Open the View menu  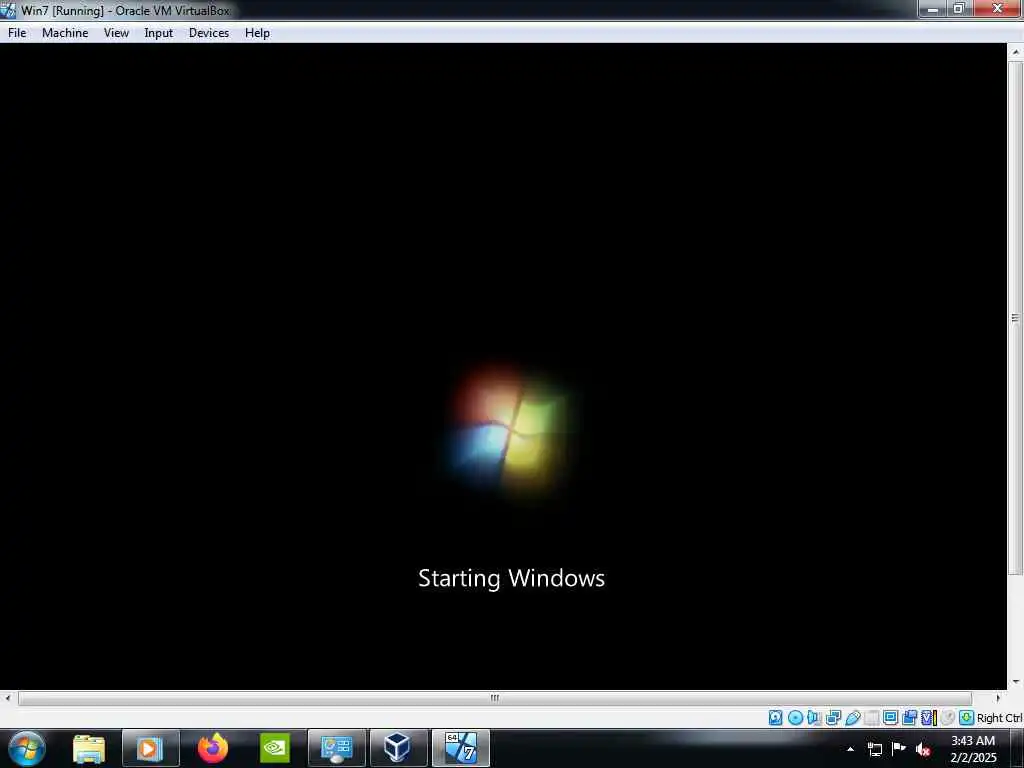pos(116,33)
